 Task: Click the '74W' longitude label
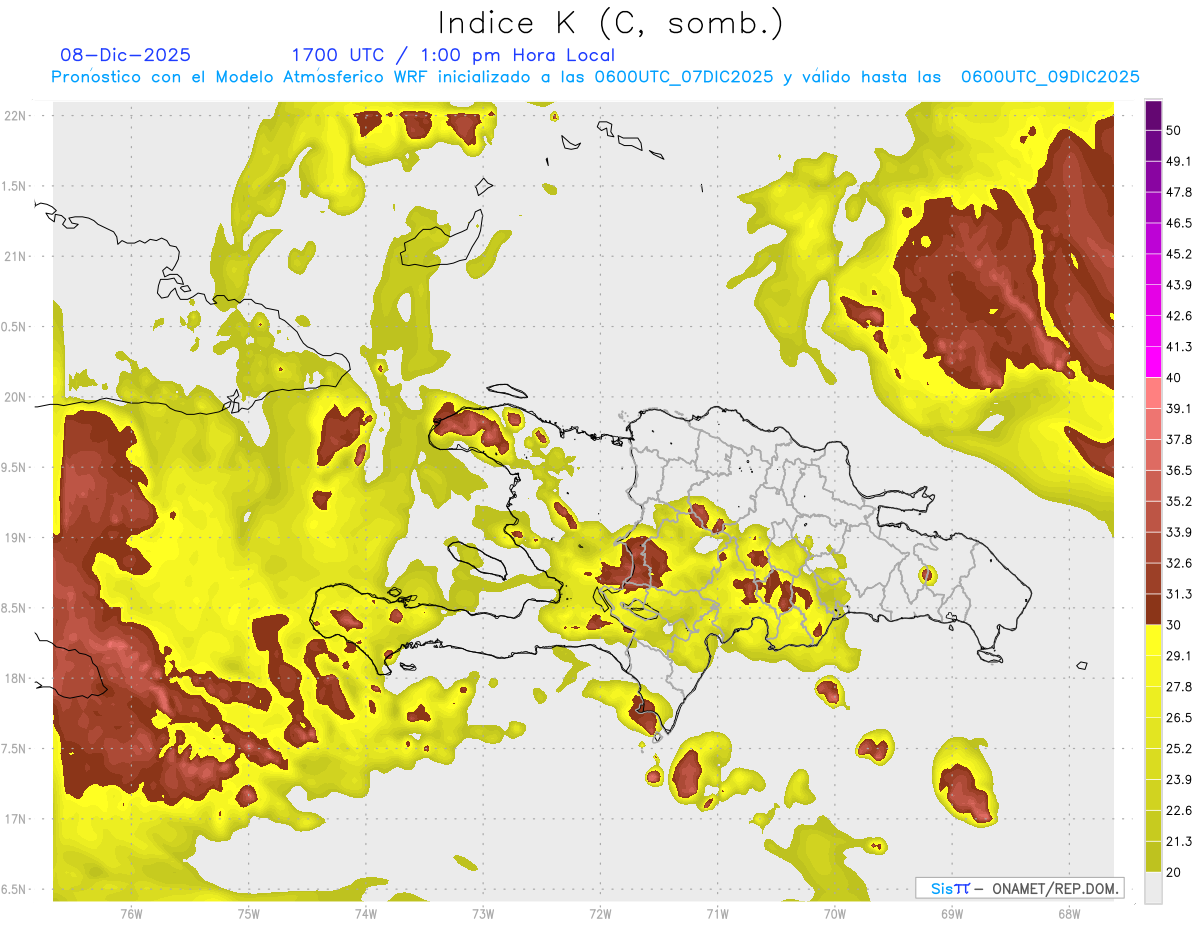pos(365,914)
